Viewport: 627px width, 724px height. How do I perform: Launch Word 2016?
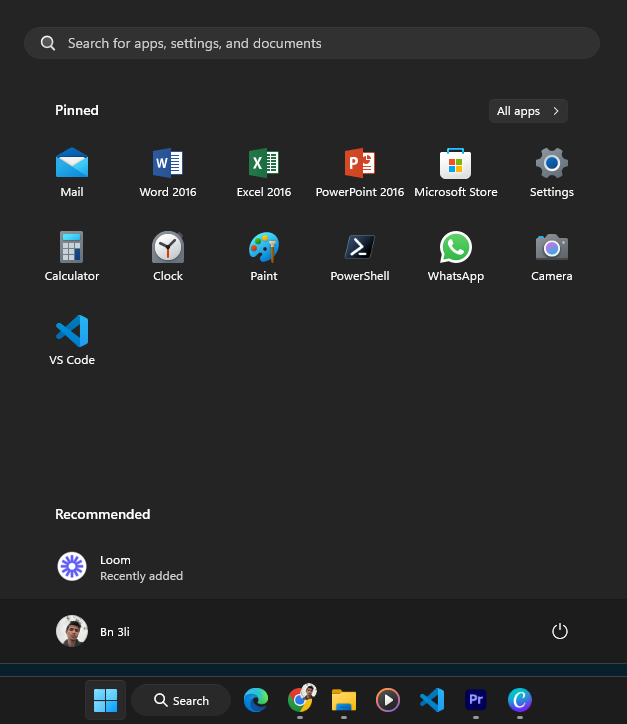[168, 172]
